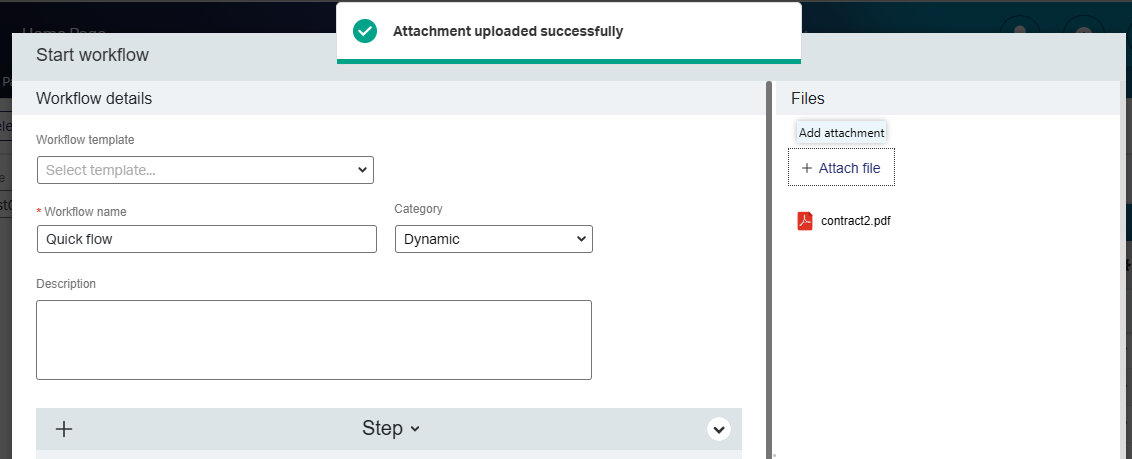Screen dimensions: 1132x459
Task: Click the Workflow details section header
Action: (x=94, y=98)
